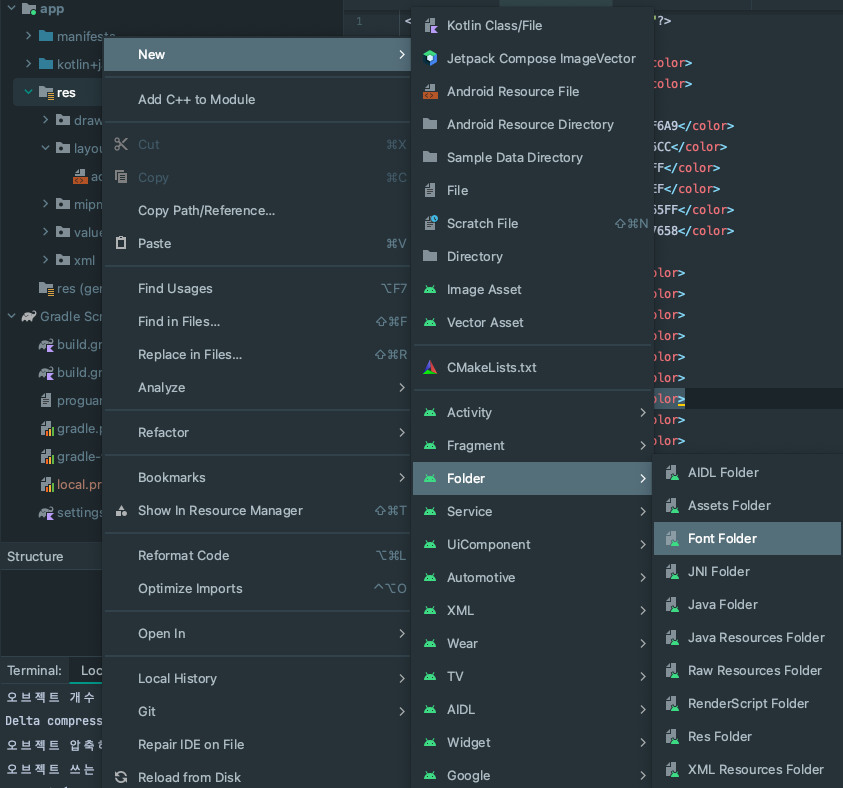843x788 pixels.
Task: Click the Cut scissors icon
Action: (x=122, y=144)
